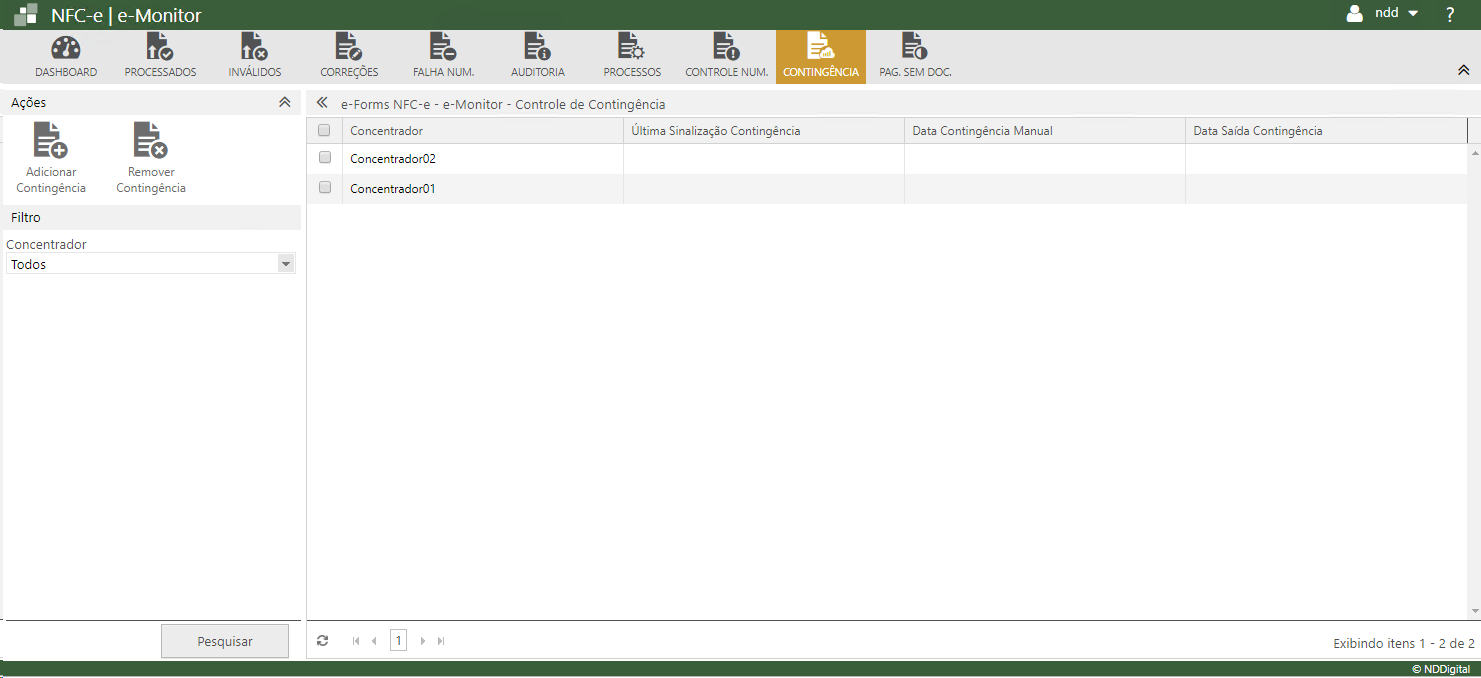
Task: Open the Concentrador filter dropdown
Action: [x=286, y=264]
